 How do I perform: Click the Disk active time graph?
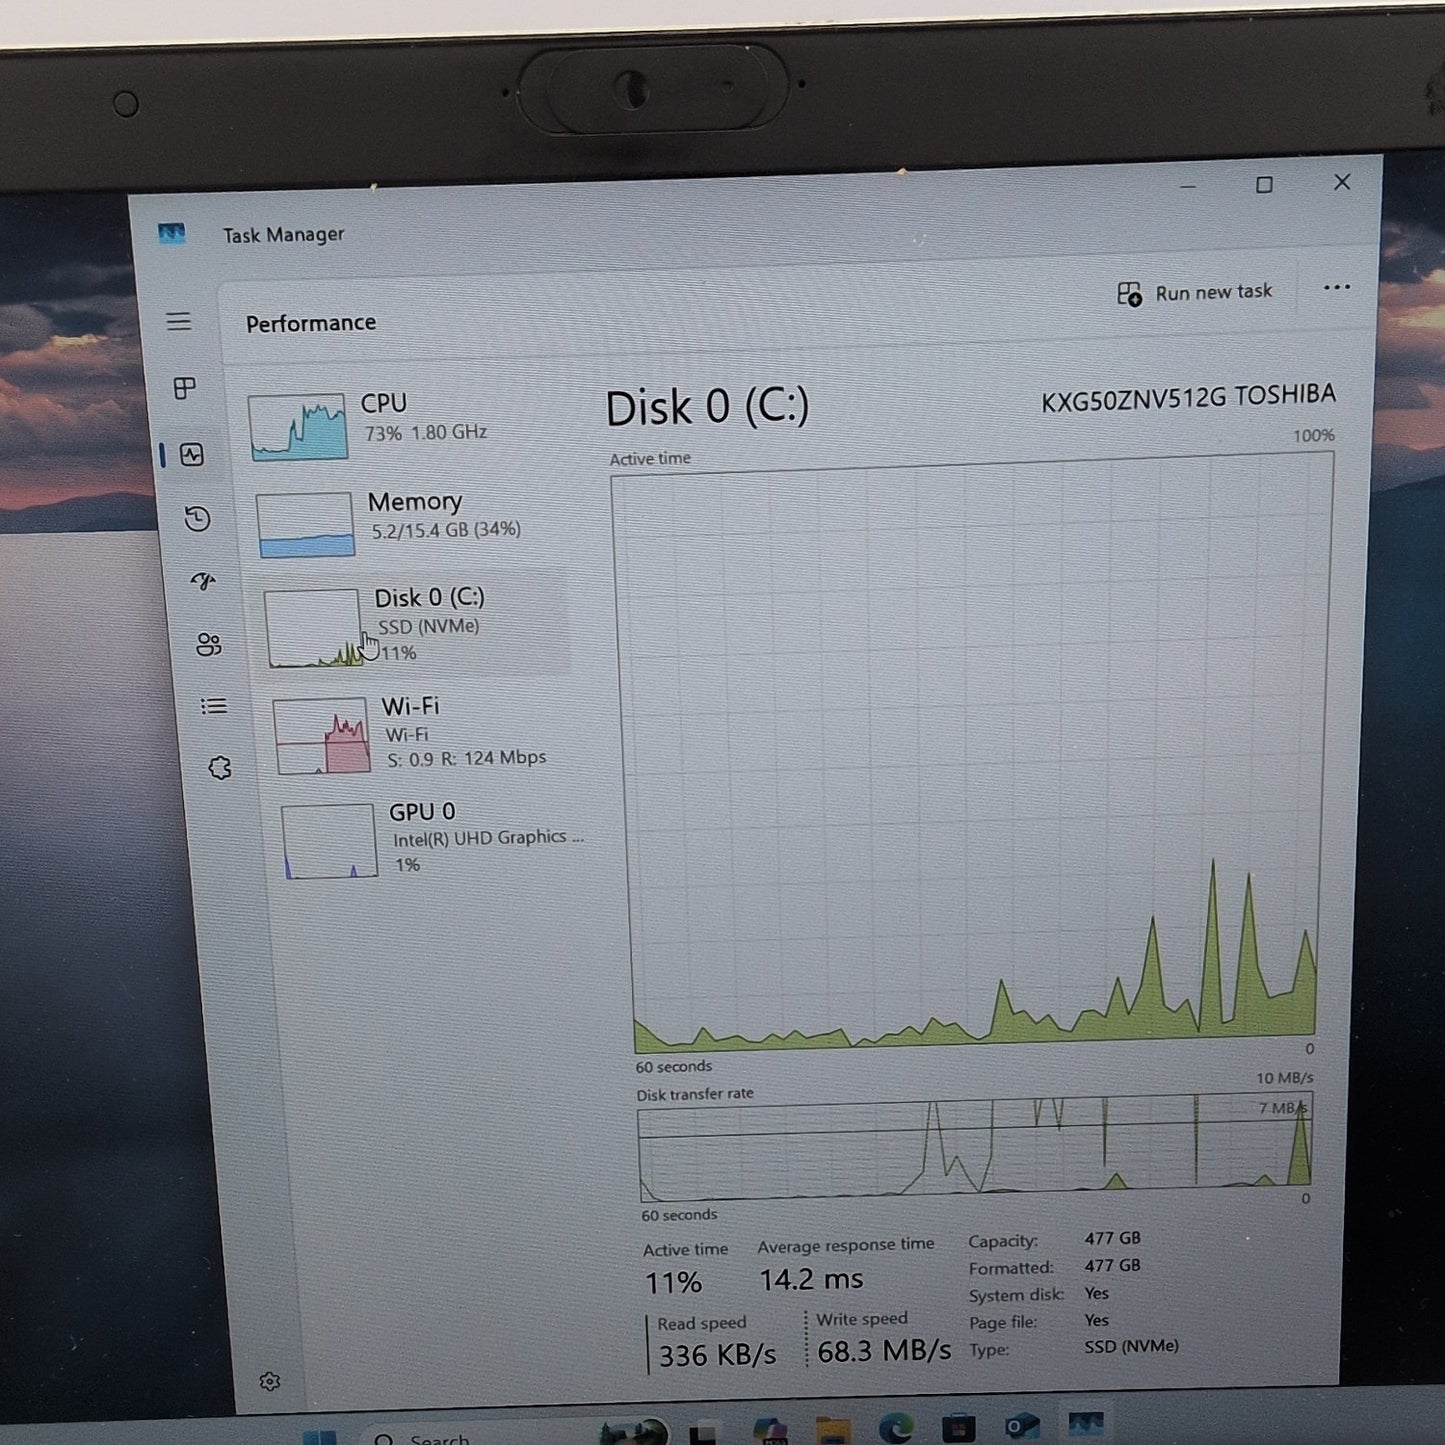point(974,752)
